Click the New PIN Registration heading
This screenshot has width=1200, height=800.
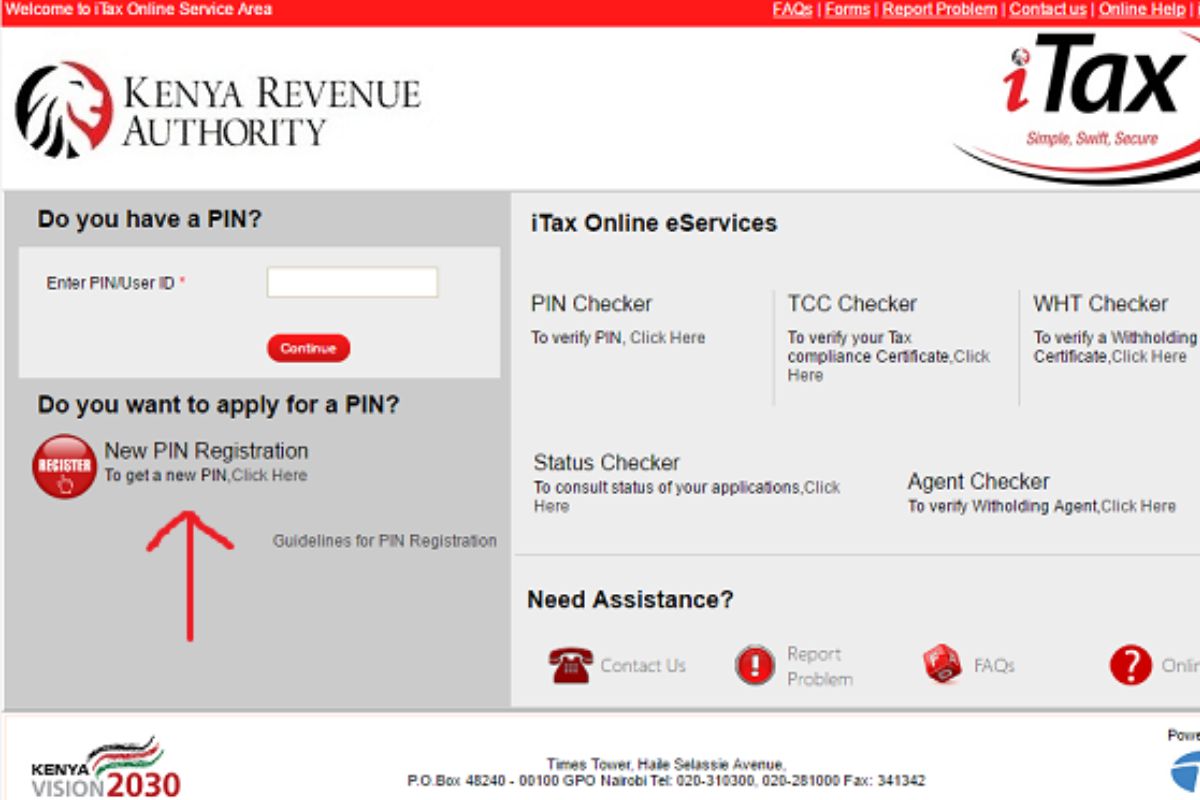(206, 451)
